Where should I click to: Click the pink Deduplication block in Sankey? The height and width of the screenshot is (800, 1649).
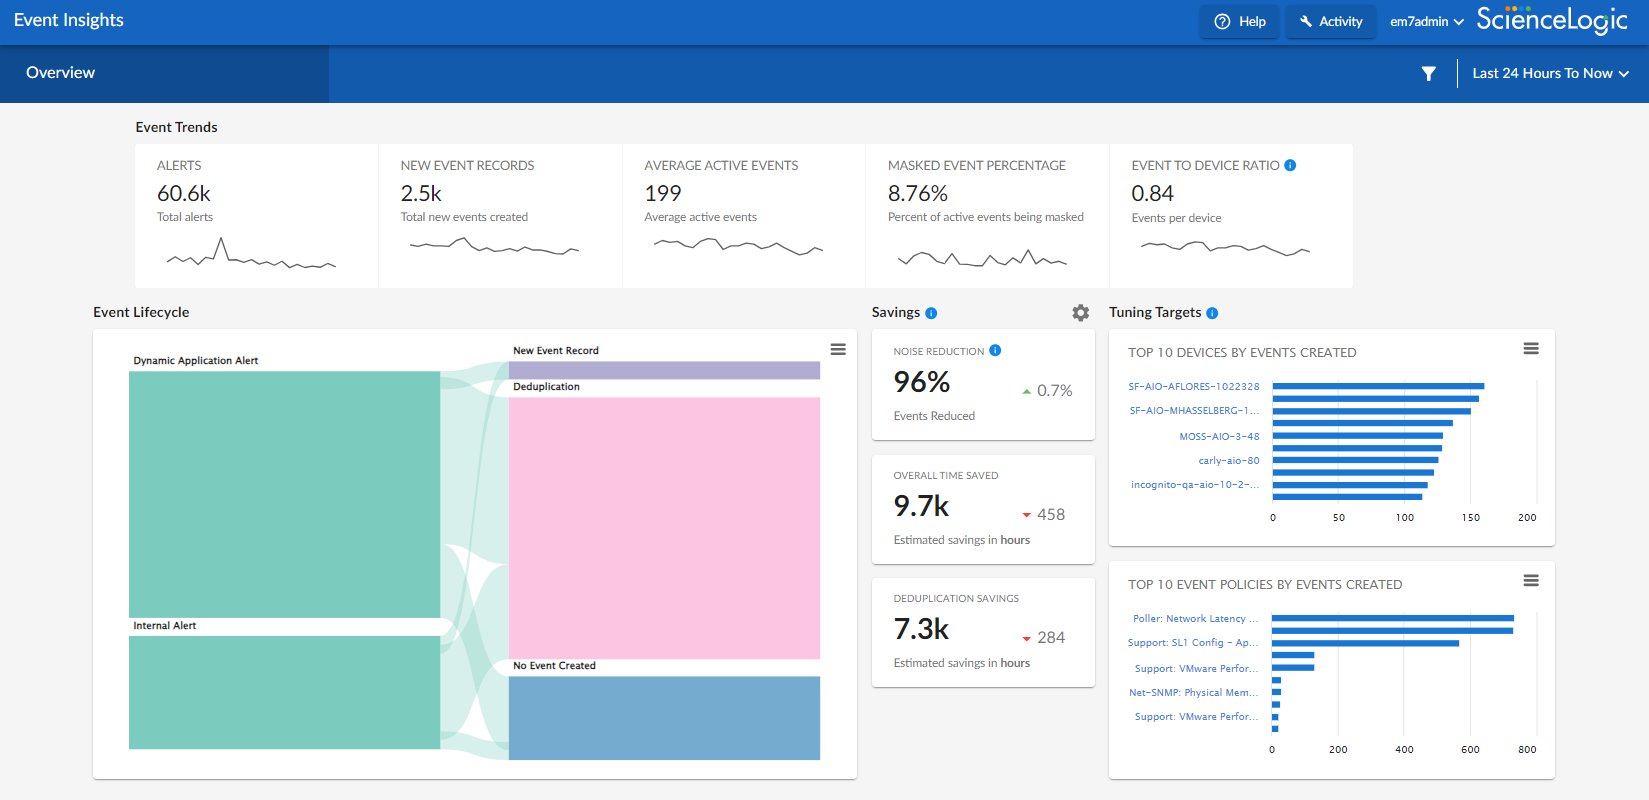pos(664,528)
